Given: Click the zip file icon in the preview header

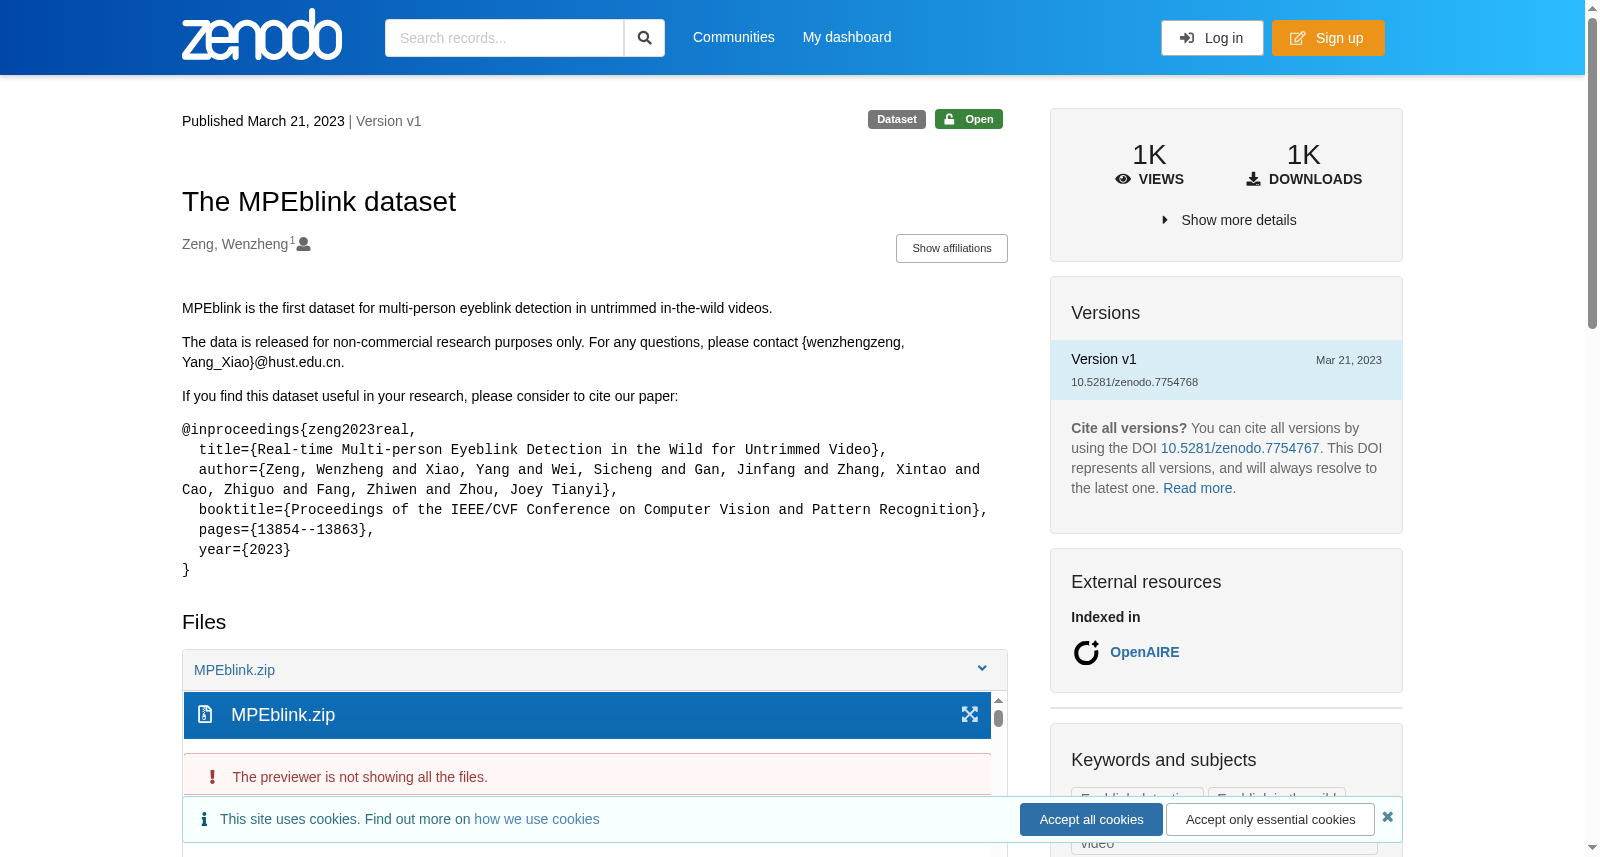Looking at the screenshot, I should (x=205, y=714).
